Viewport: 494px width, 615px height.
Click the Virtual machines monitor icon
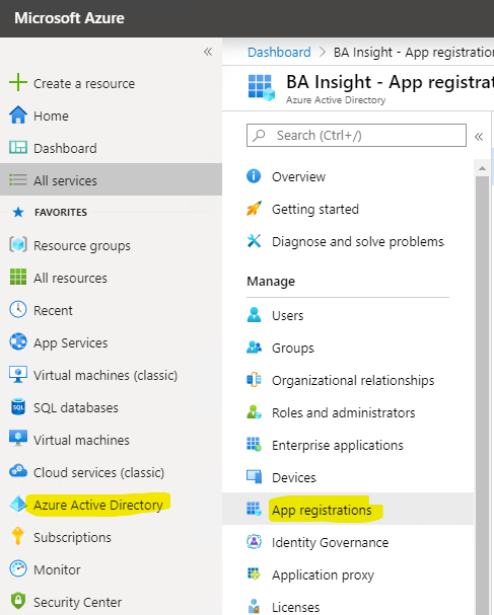coord(18,439)
